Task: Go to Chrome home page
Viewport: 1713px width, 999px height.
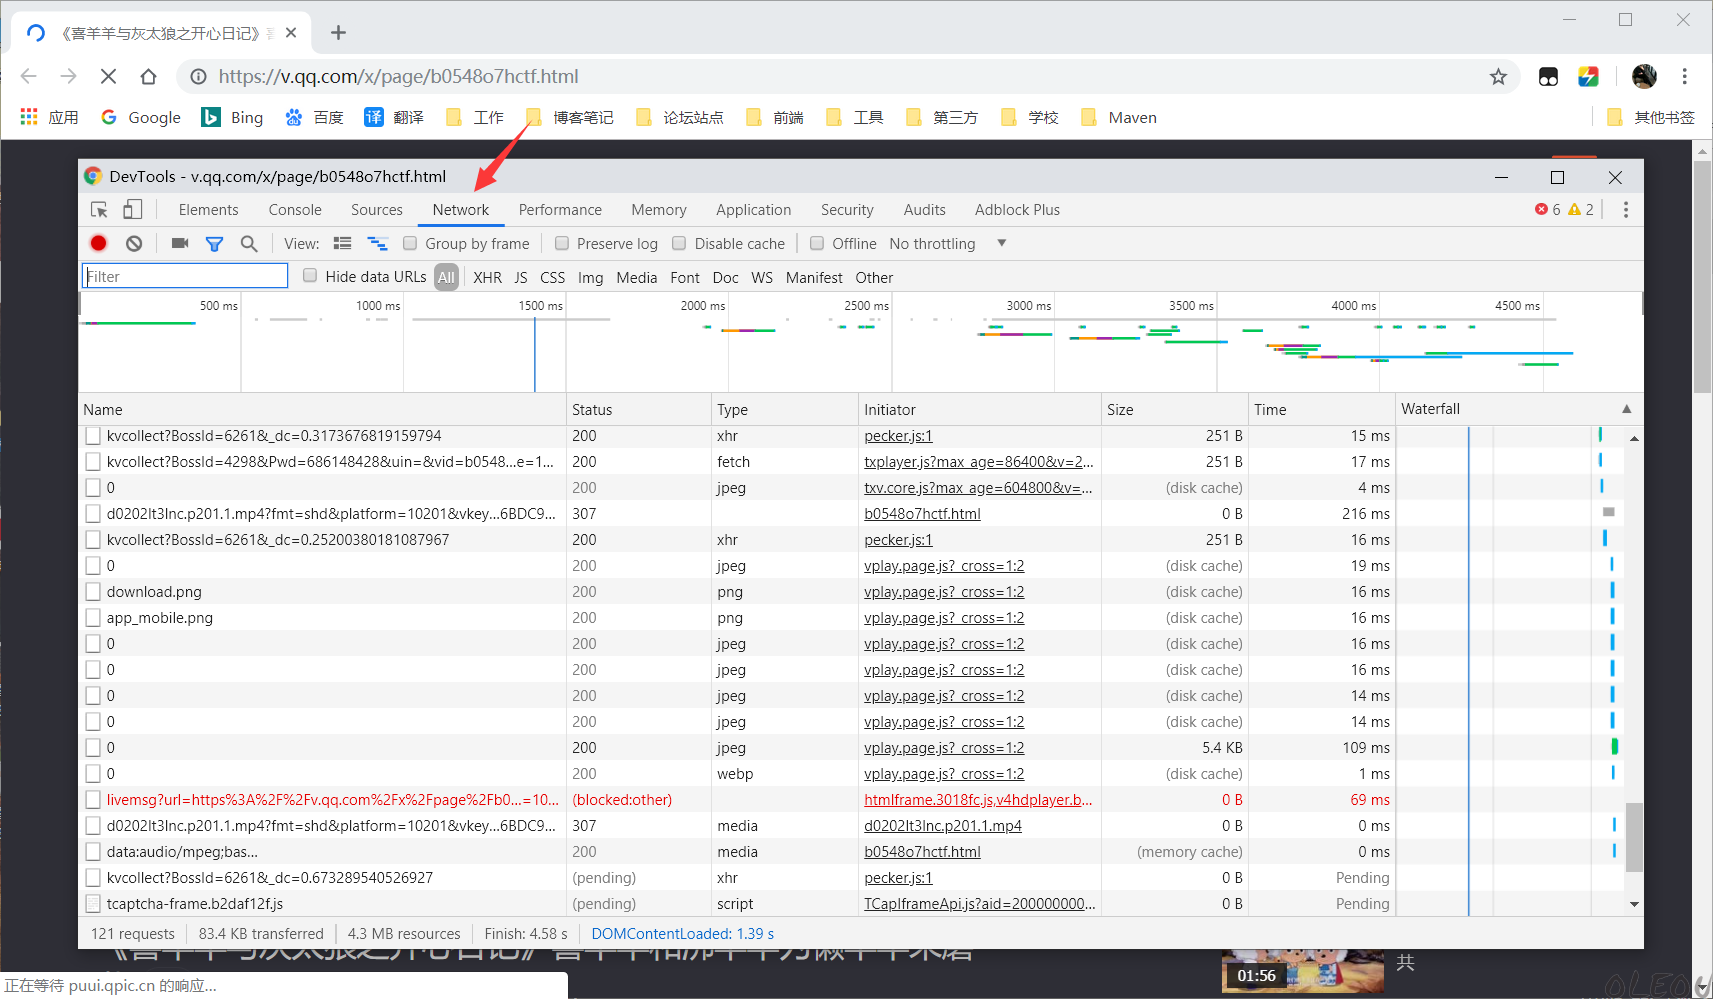Action: coord(148,76)
